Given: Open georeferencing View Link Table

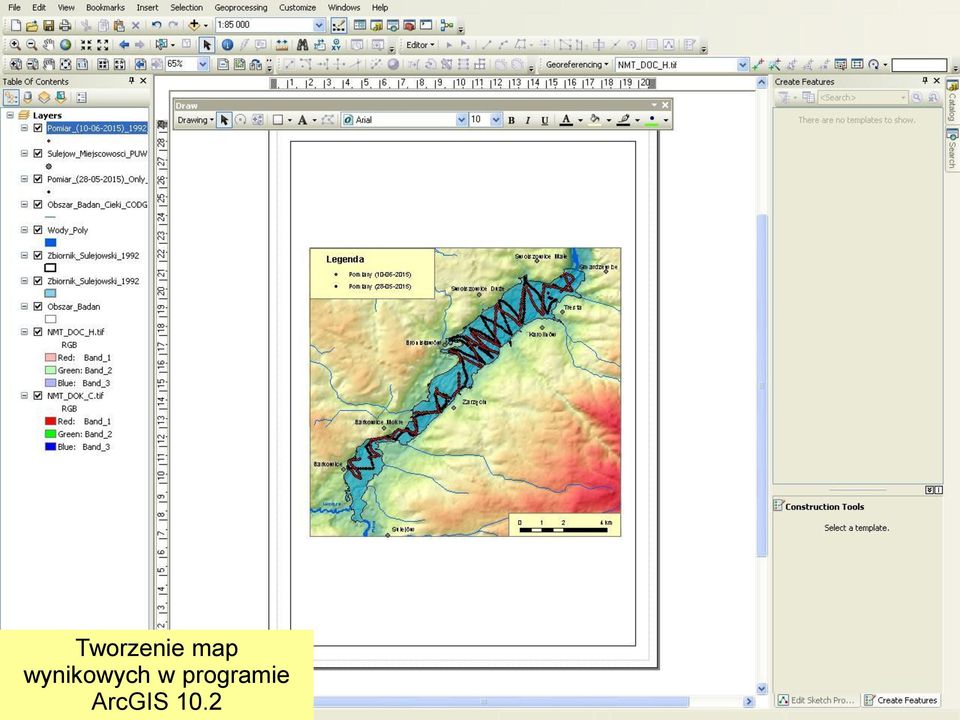Looking at the screenshot, I should coord(857,64).
